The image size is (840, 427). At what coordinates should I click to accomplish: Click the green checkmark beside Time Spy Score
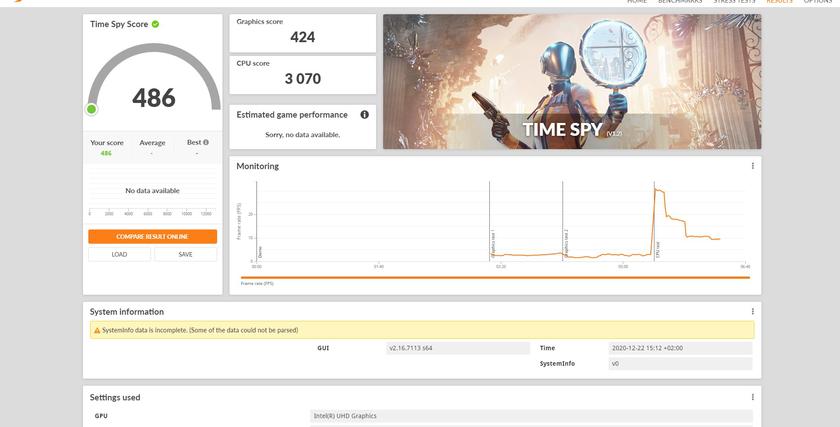155,24
